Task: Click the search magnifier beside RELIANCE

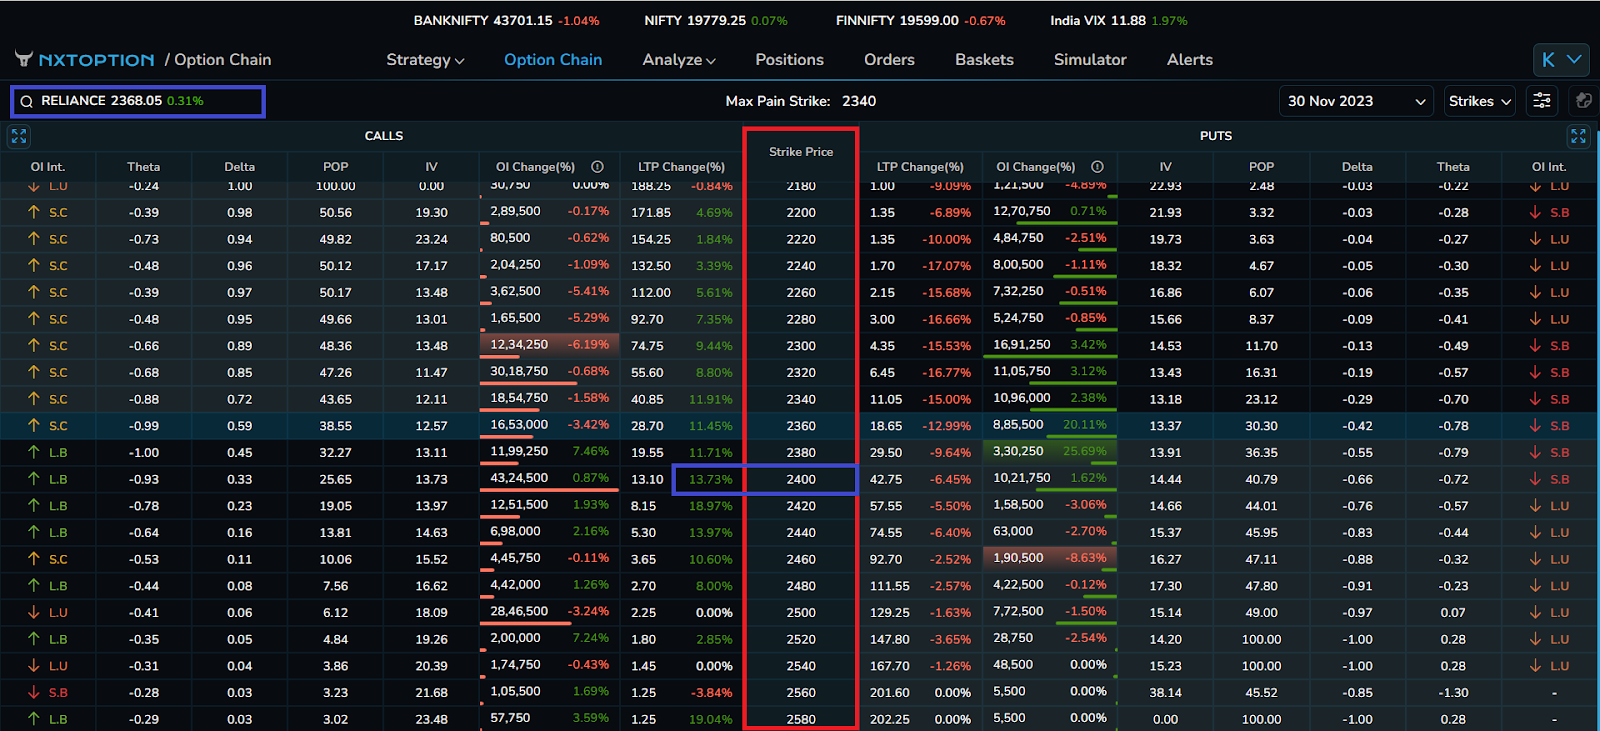Action: pyautogui.click(x=27, y=101)
